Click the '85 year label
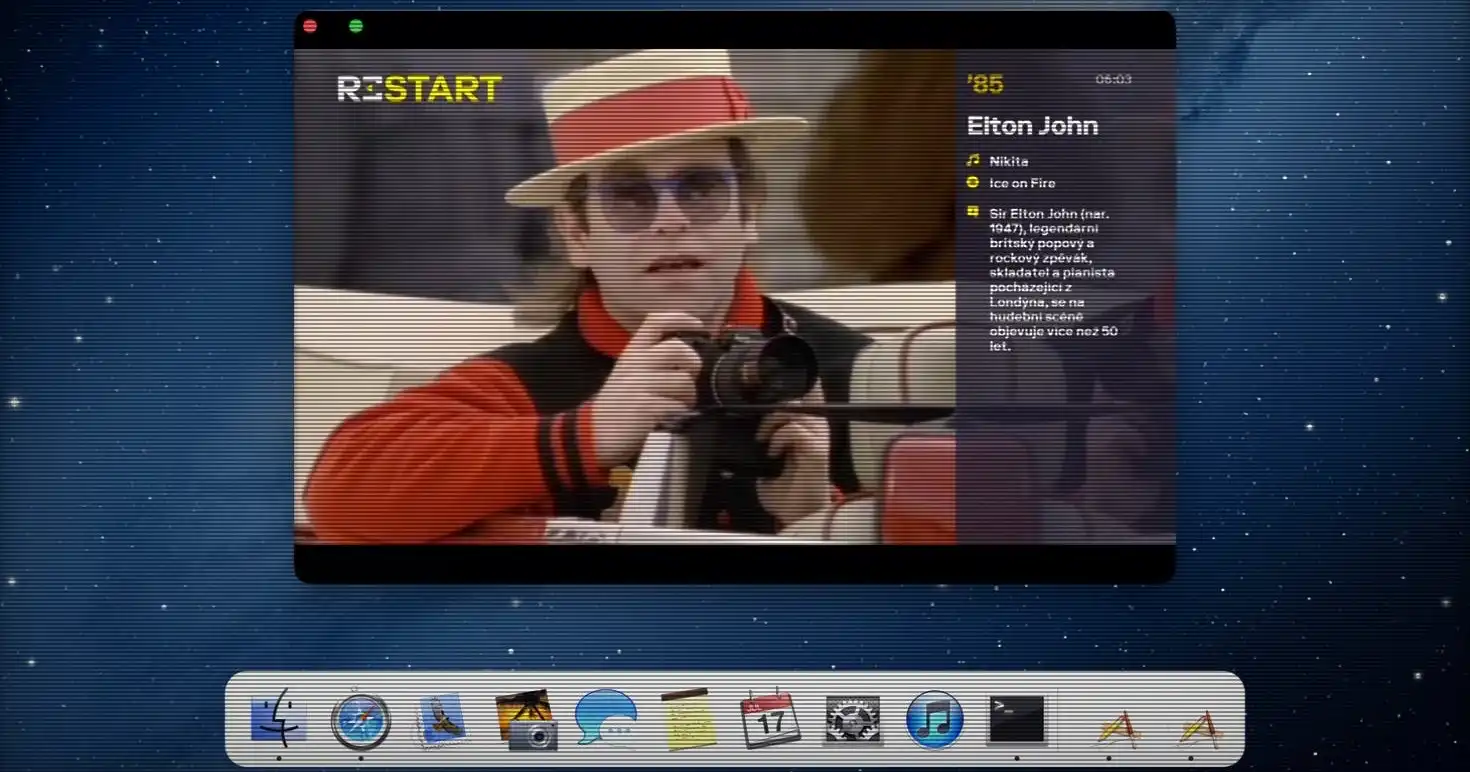The image size is (1470, 772). [x=985, y=84]
